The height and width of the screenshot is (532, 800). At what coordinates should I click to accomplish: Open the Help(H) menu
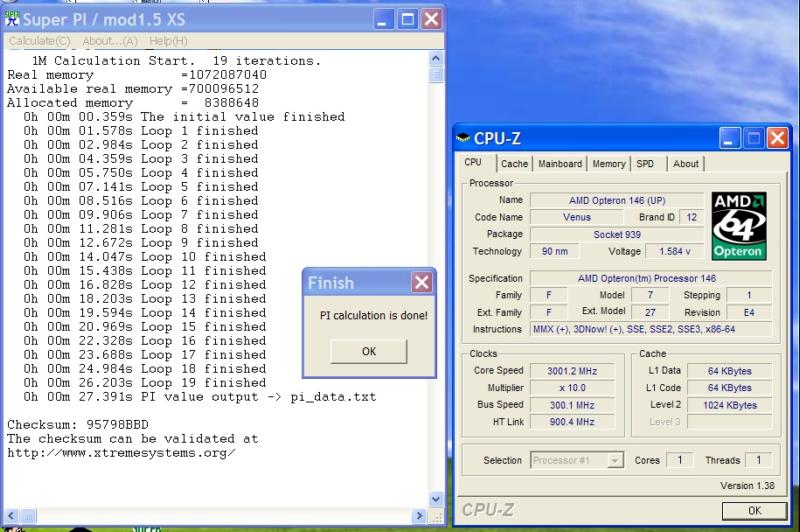(167, 41)
